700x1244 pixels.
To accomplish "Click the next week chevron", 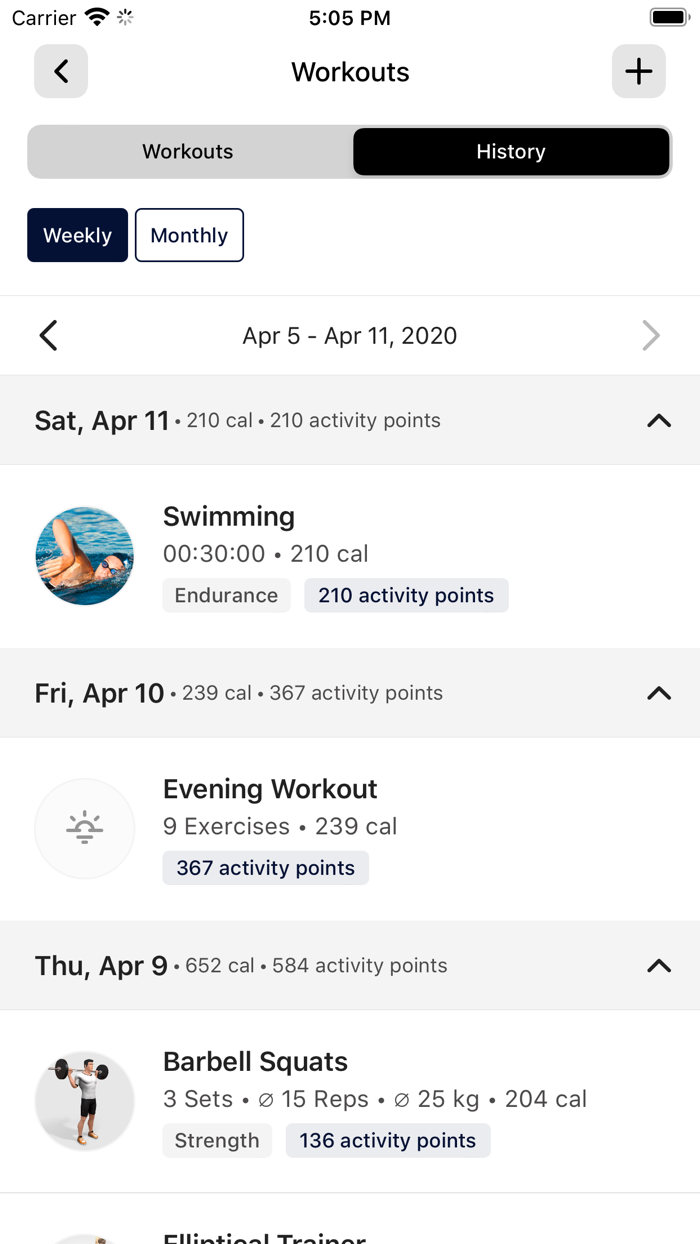I will pos(651,335).
